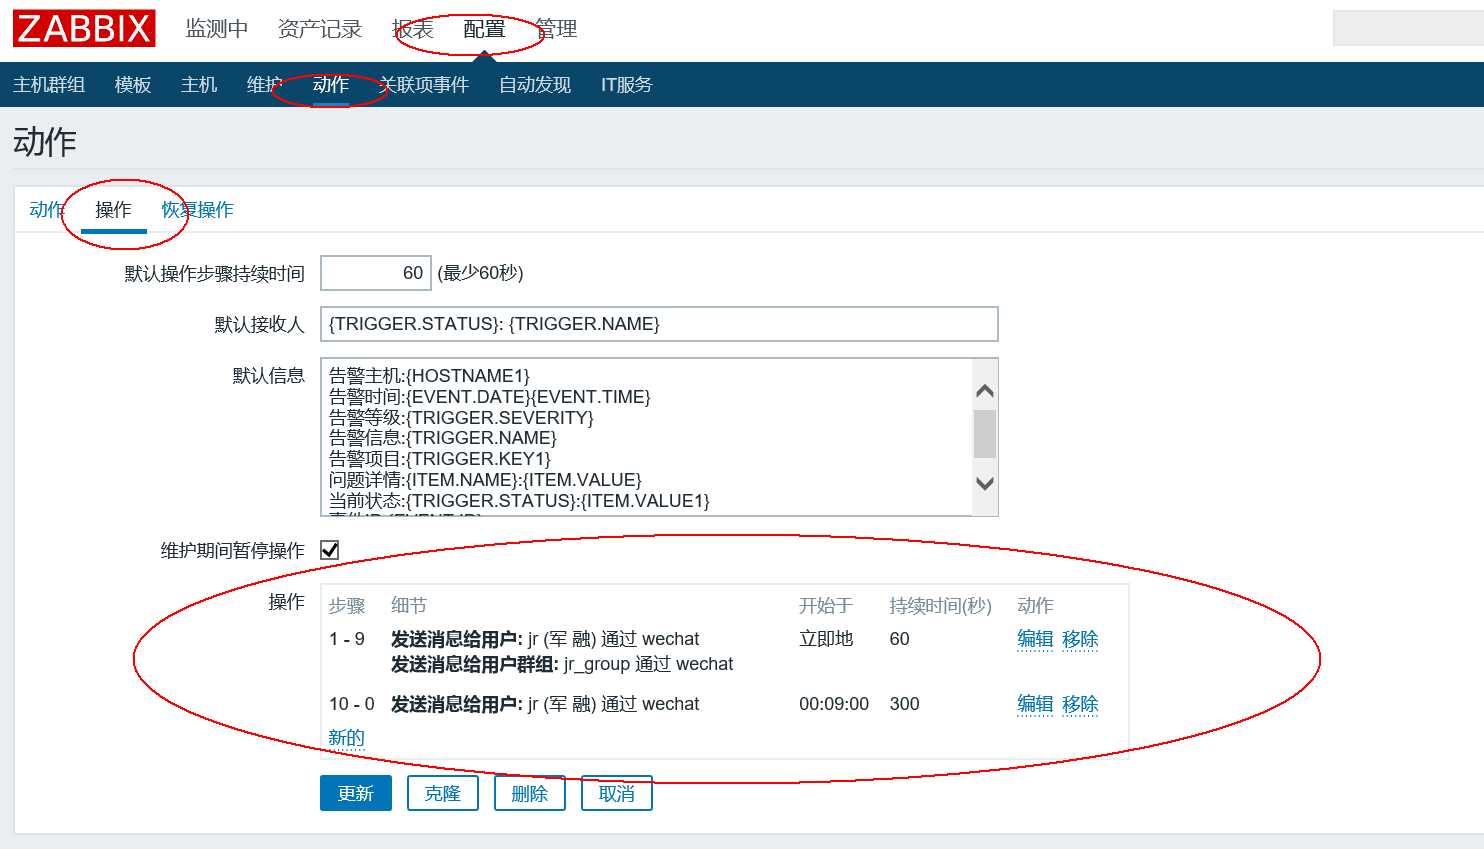
Task: Click duration value "300"
Action: [905, 704]
